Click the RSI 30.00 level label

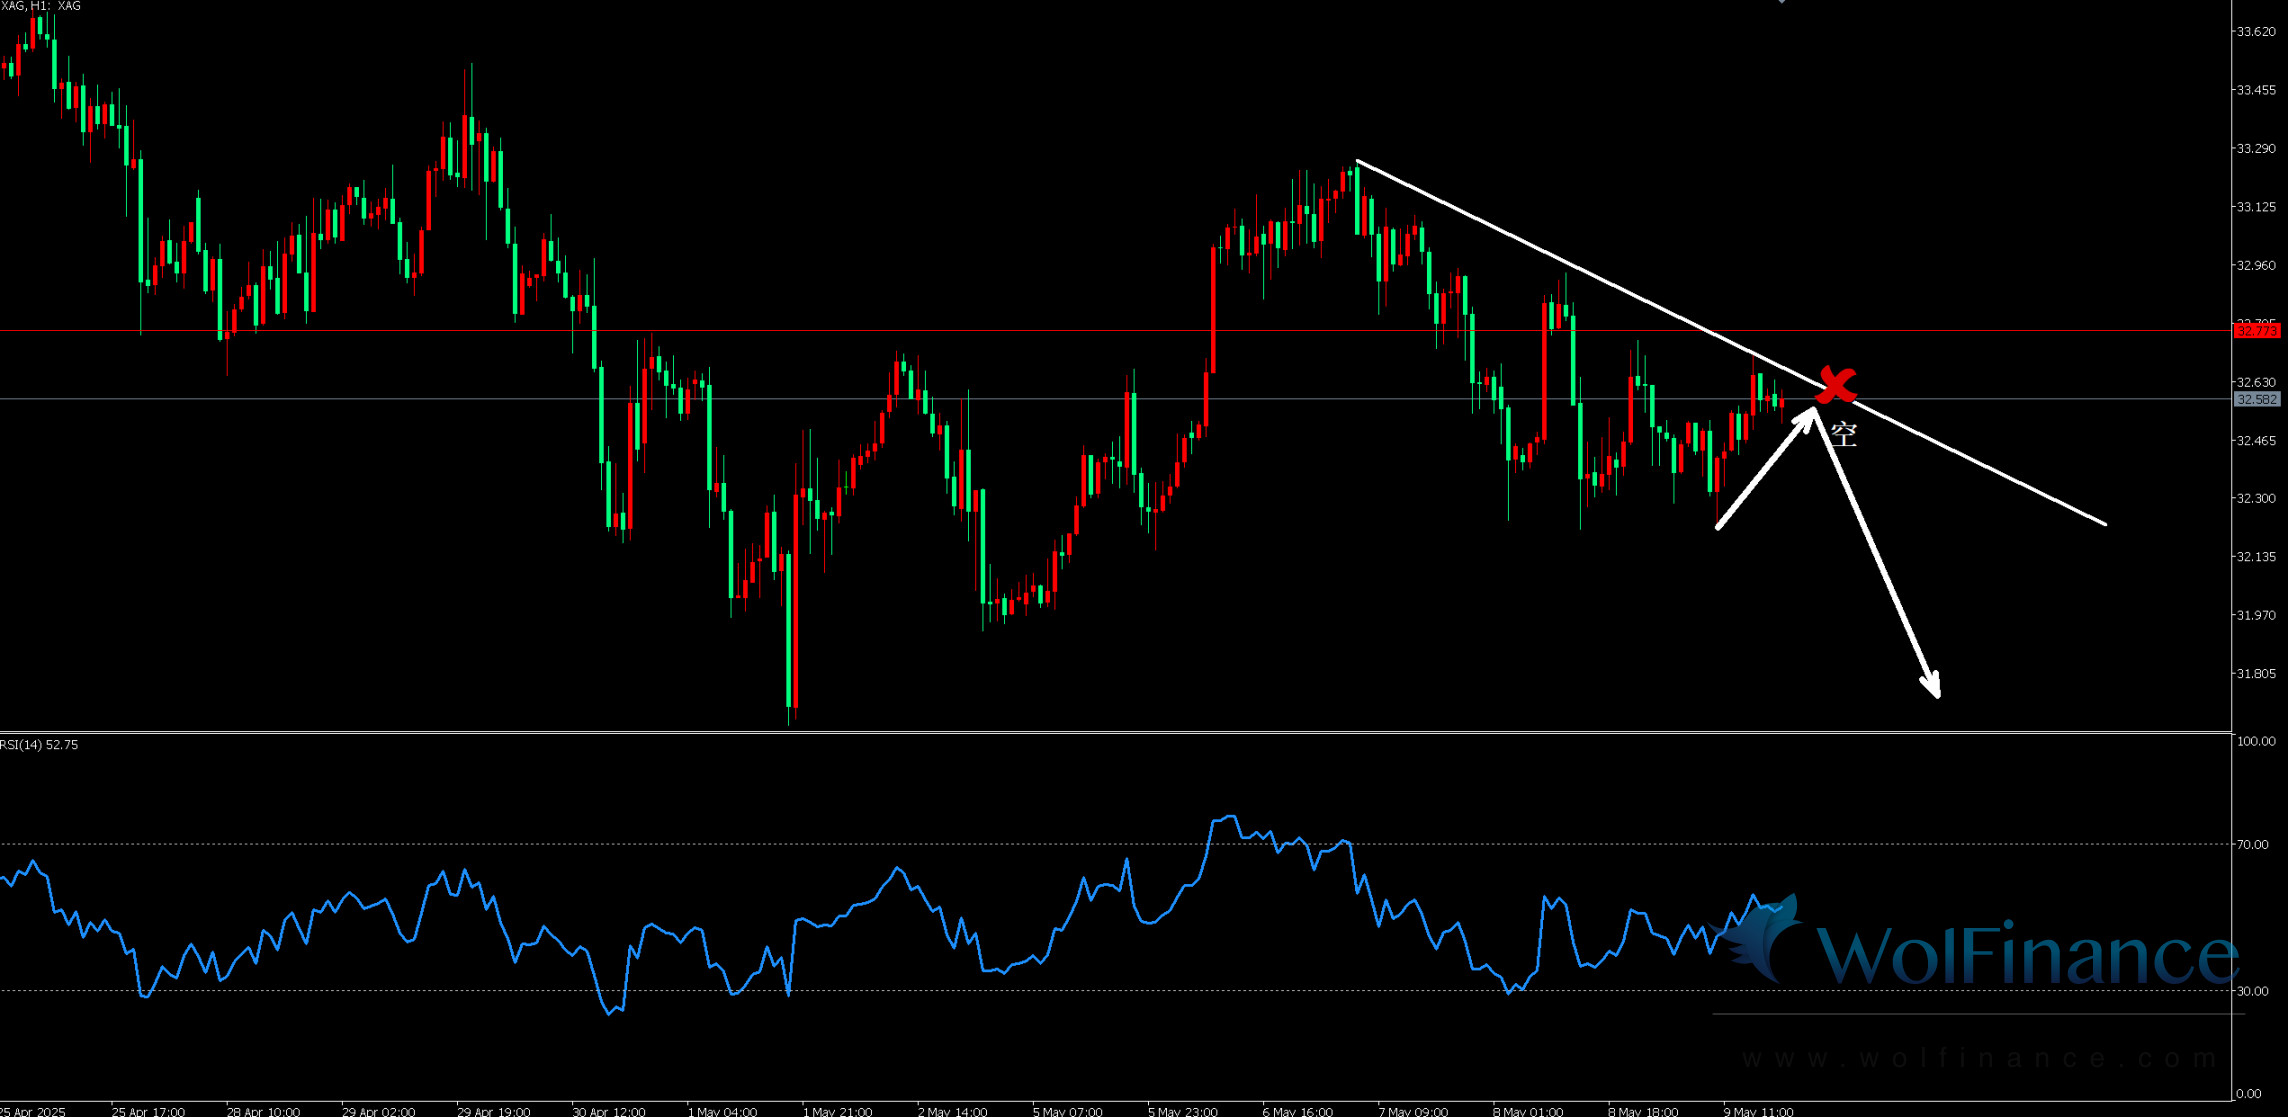click(x=2253, y=991)
